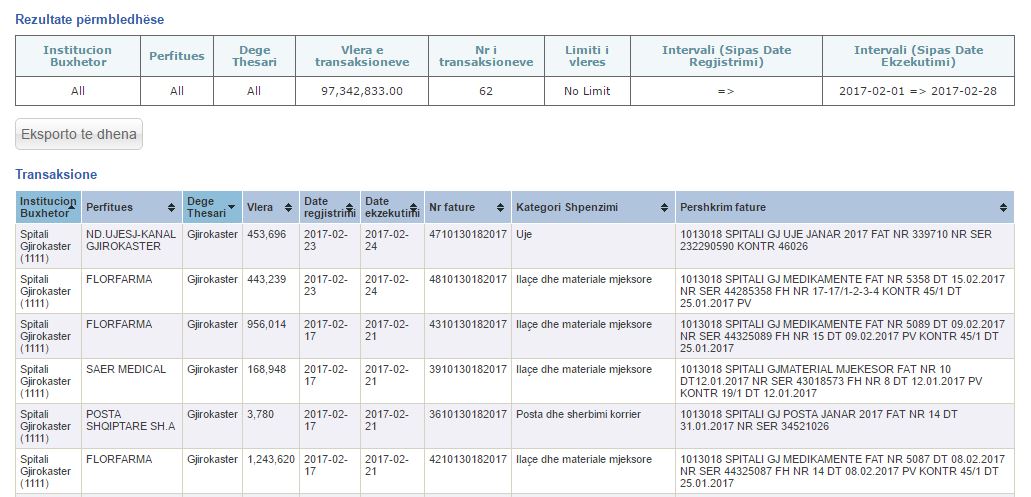The width and height of the screenshot is (1031, 497).
Task: Select the 1,243,620 value cell
Action: pyautogui.click(x=271, y=459)
